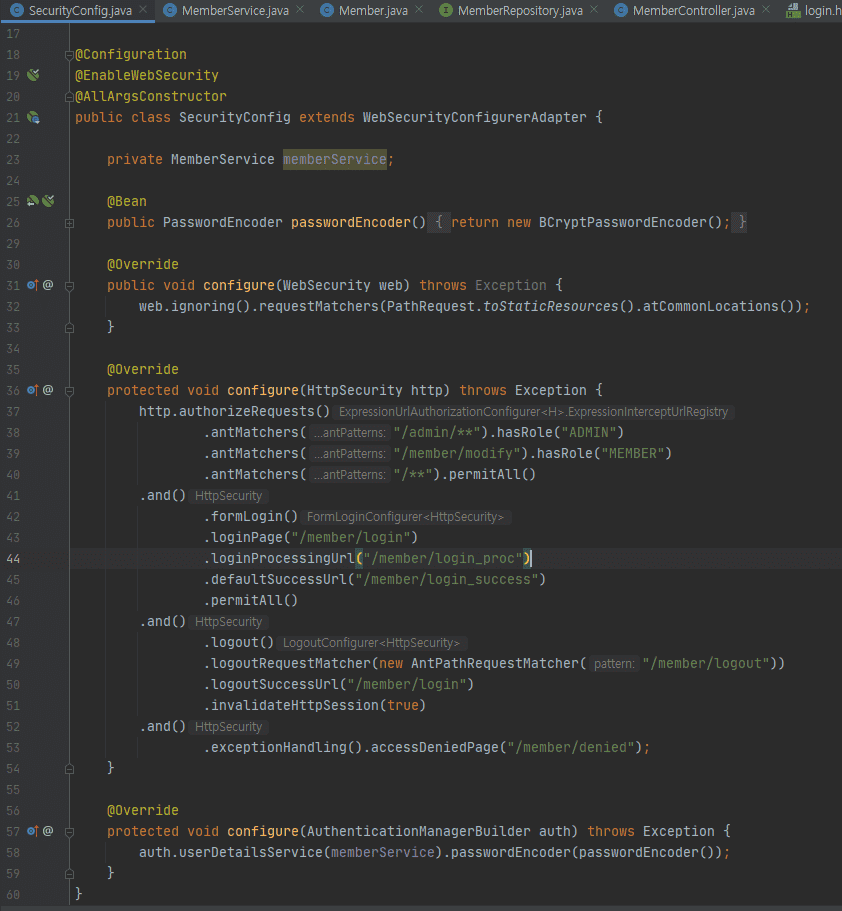Click the class icon on SecurityConfig.java tab
The width and height of the screenshot is (842, 911).
17,10
